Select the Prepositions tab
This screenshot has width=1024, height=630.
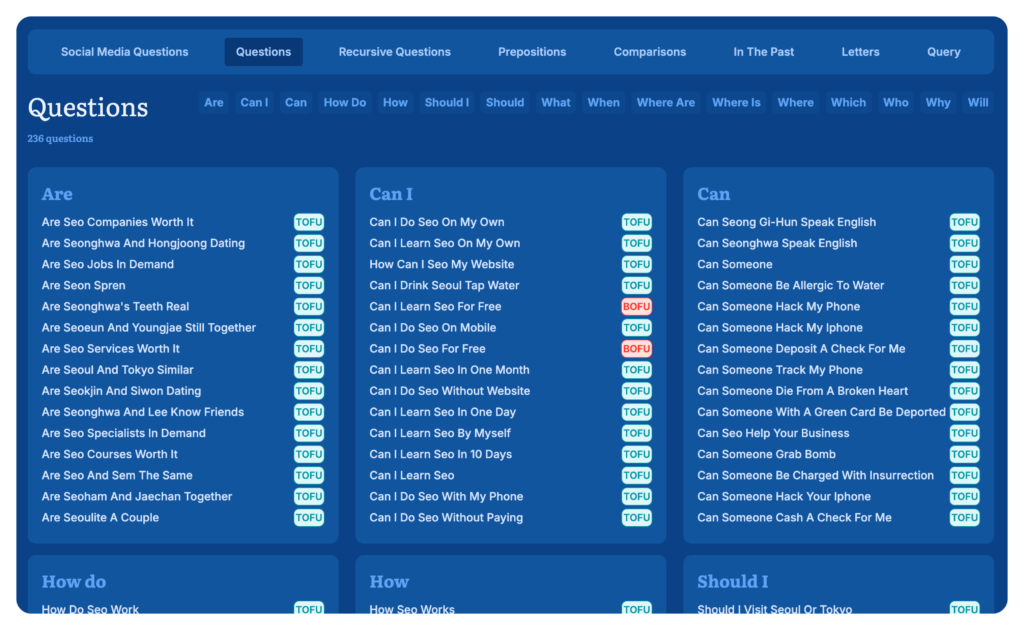click(532, 52)
